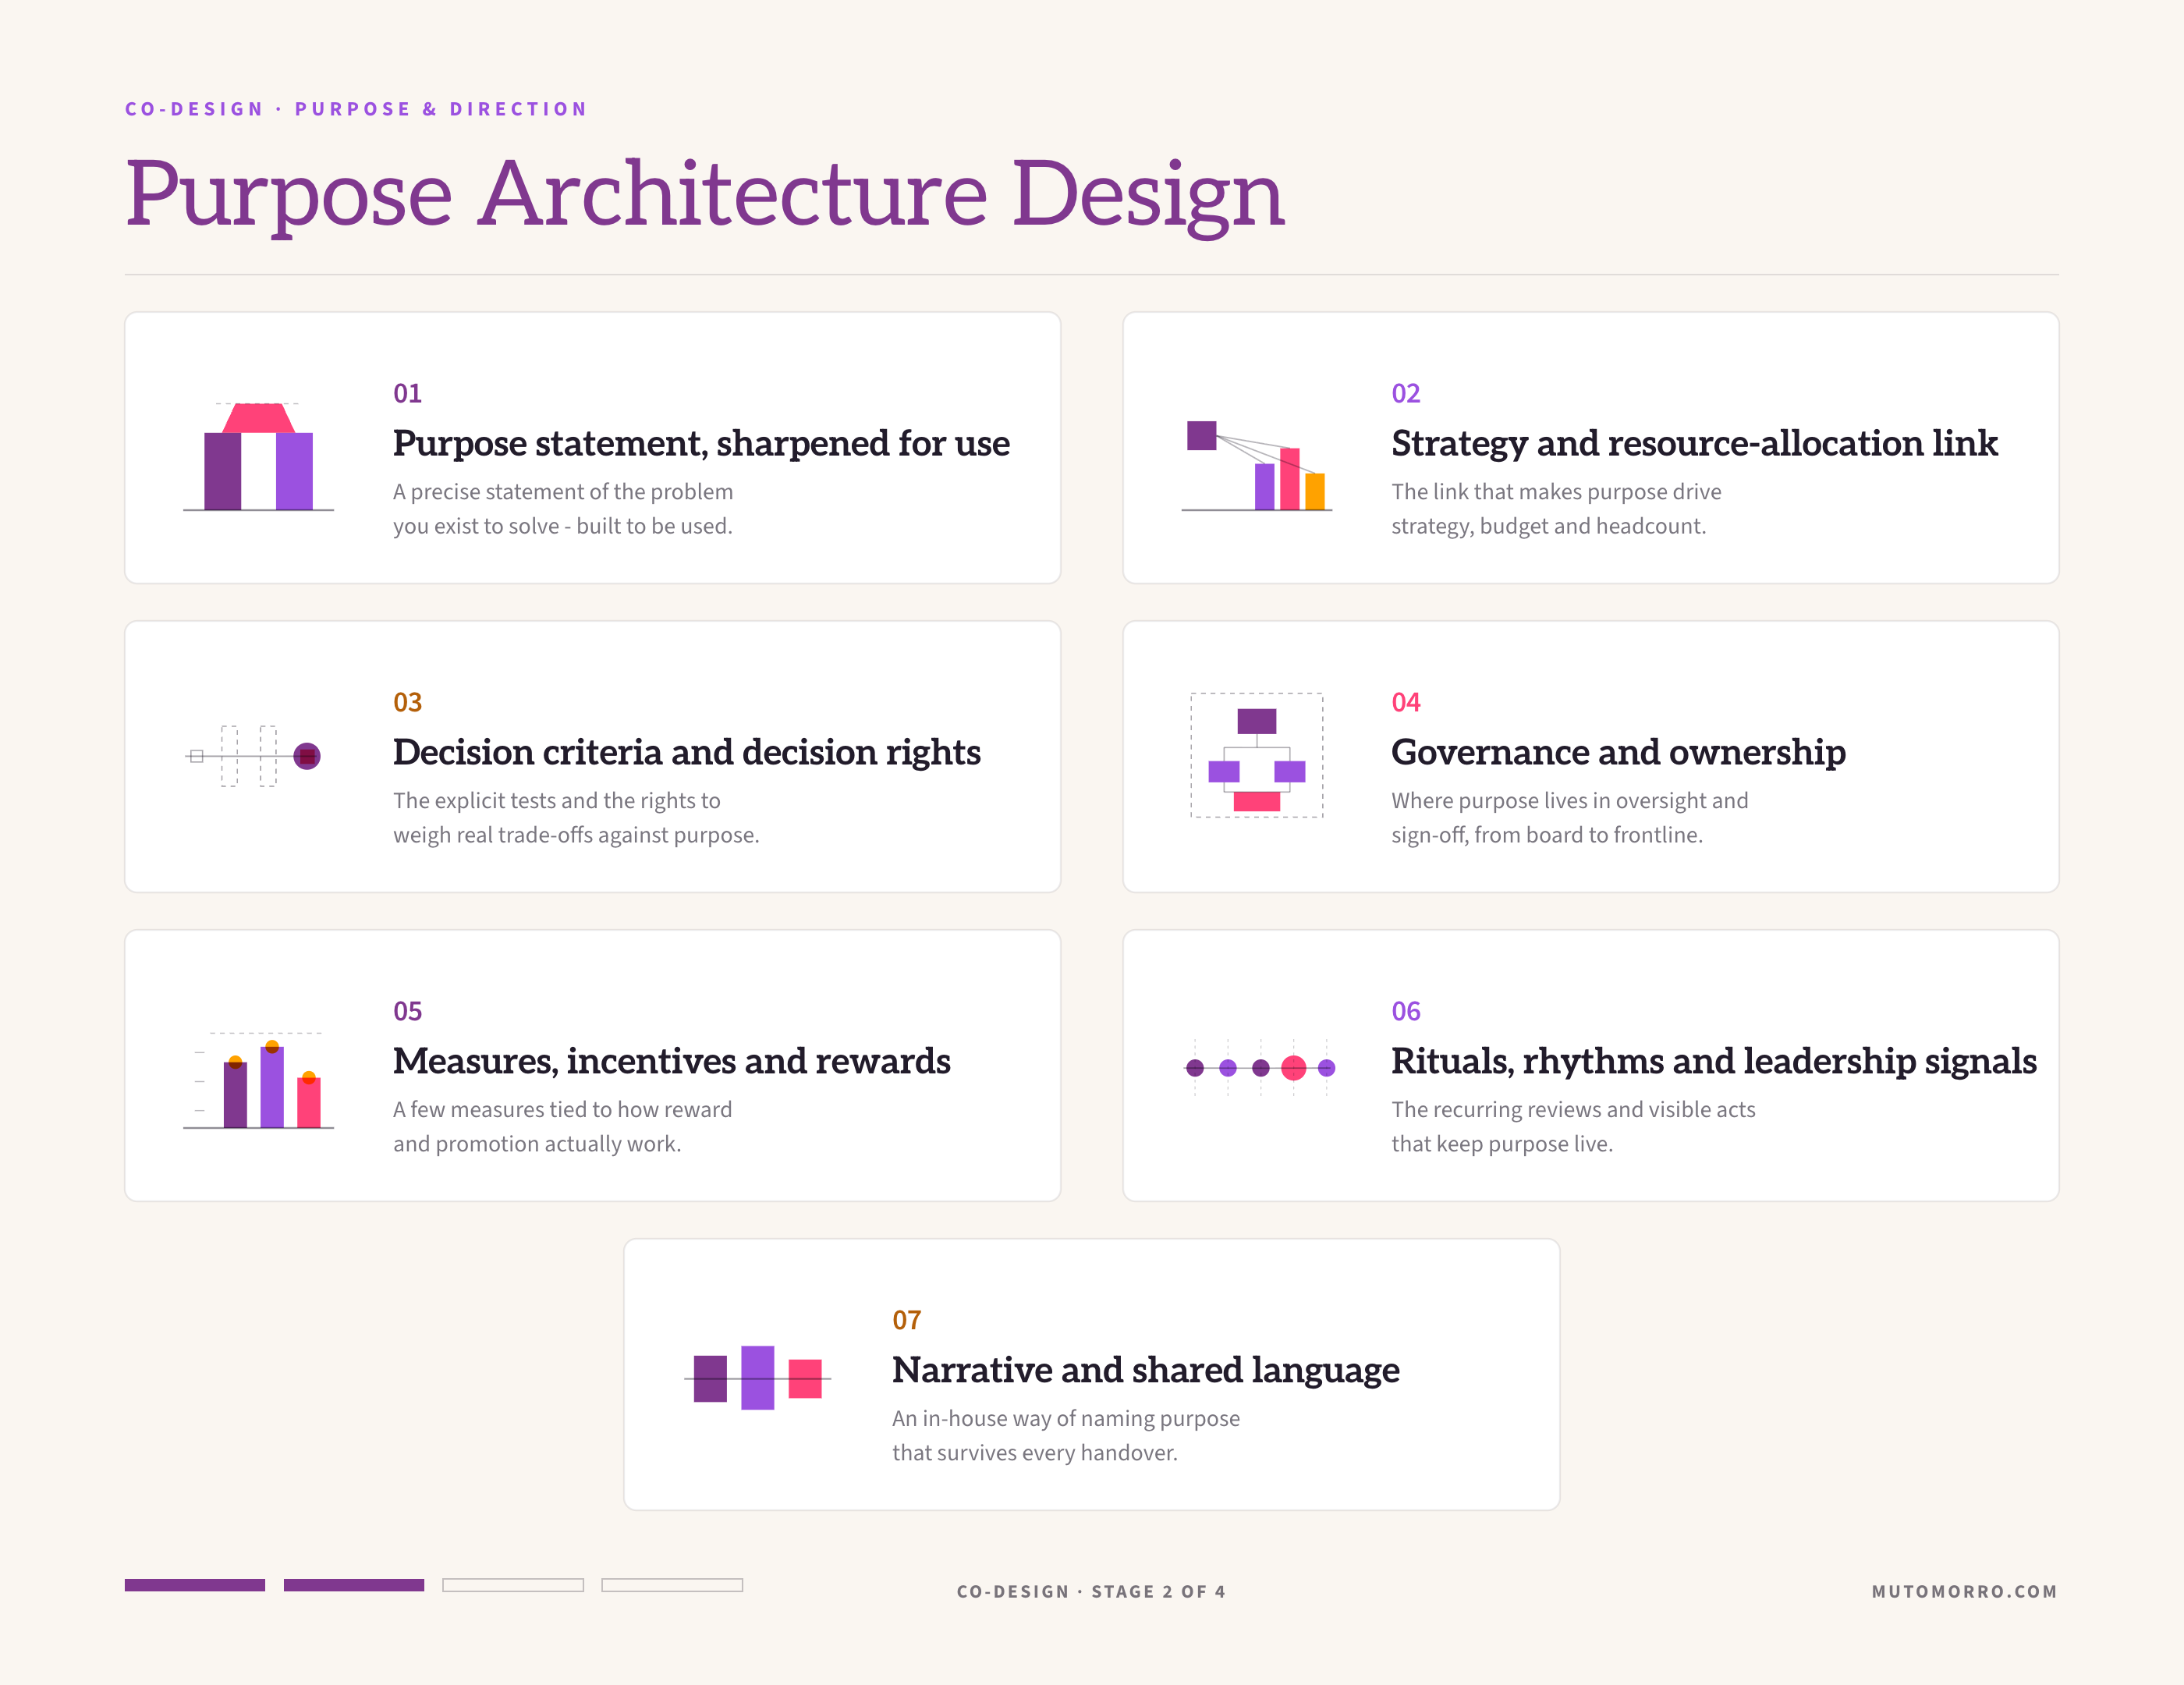Click card number 06
The image size is (2184, 1685).
[1405, 1011]
